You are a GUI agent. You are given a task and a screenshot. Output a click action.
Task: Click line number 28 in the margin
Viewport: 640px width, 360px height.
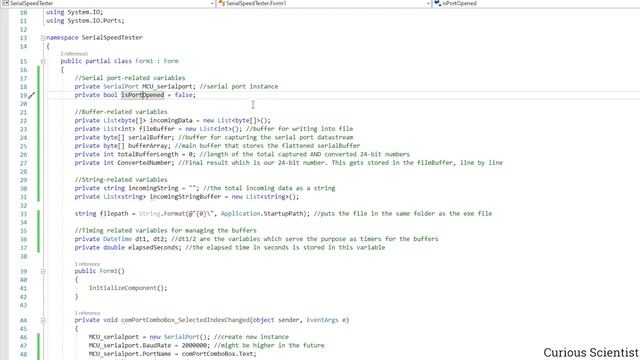(23, 171)
